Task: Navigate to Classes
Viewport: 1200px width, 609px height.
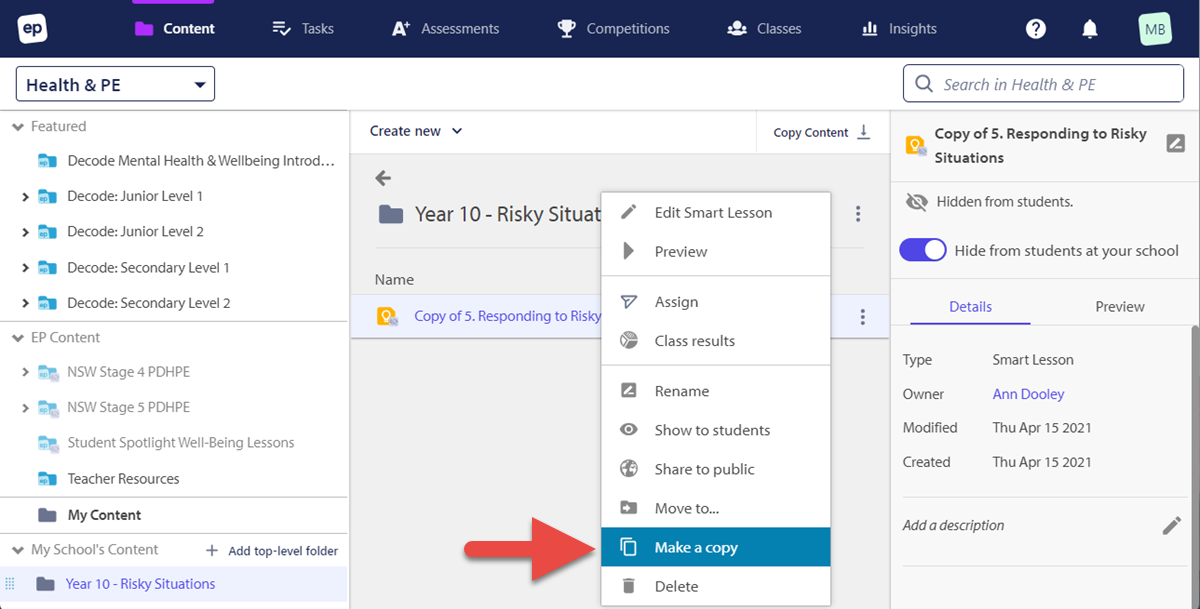Action: tap(764, 29)
